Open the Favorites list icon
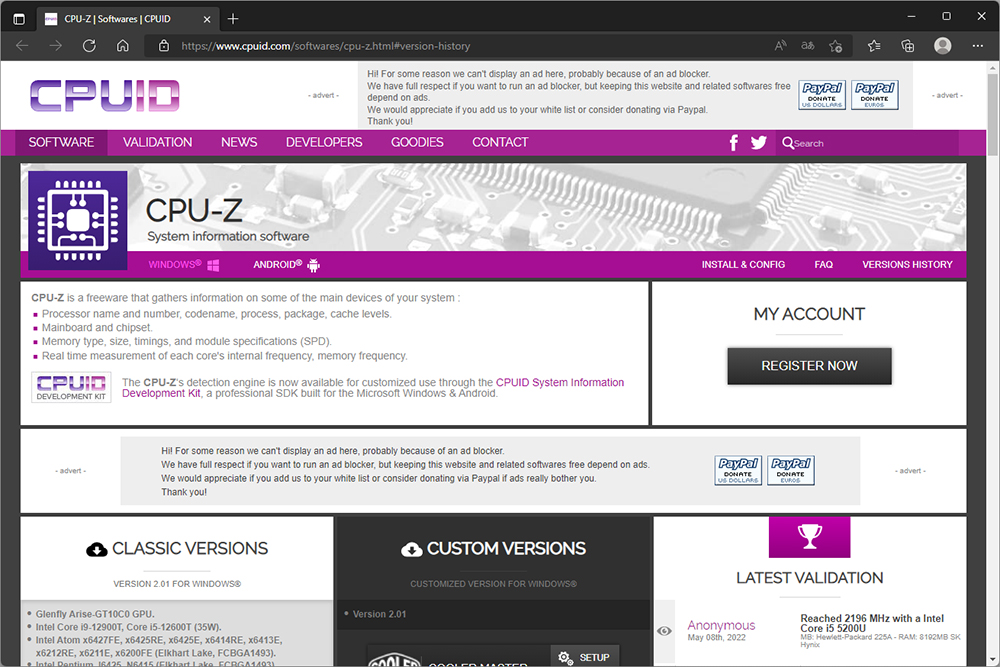This screenshot has height=667, width=1000. [x=874, y=46]
